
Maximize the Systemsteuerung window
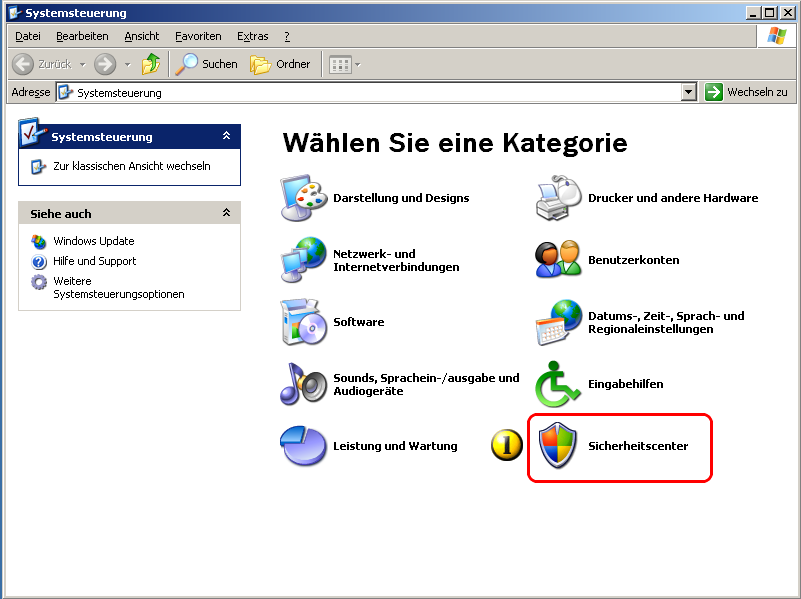click(770, 13)
